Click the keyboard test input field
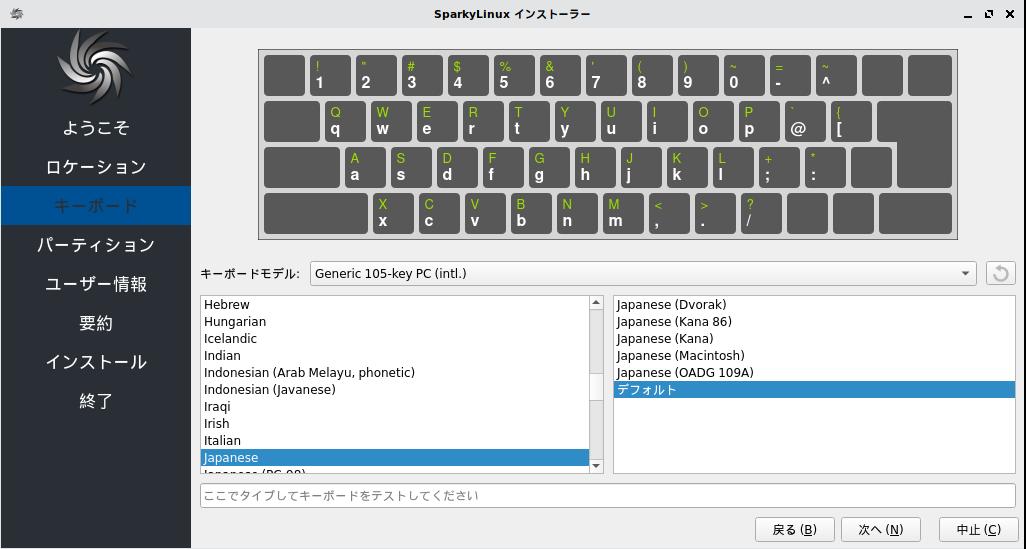 [x=607, y=495]
